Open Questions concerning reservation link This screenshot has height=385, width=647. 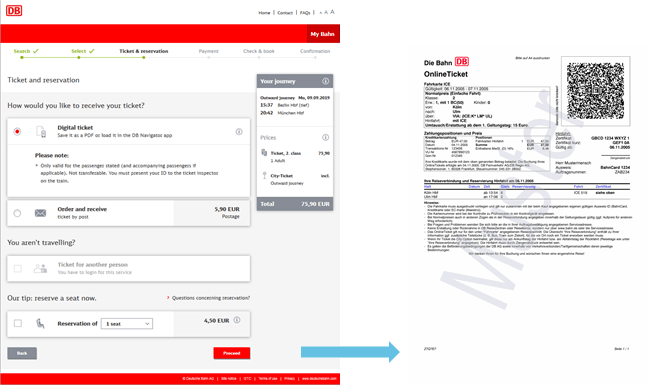211,298
